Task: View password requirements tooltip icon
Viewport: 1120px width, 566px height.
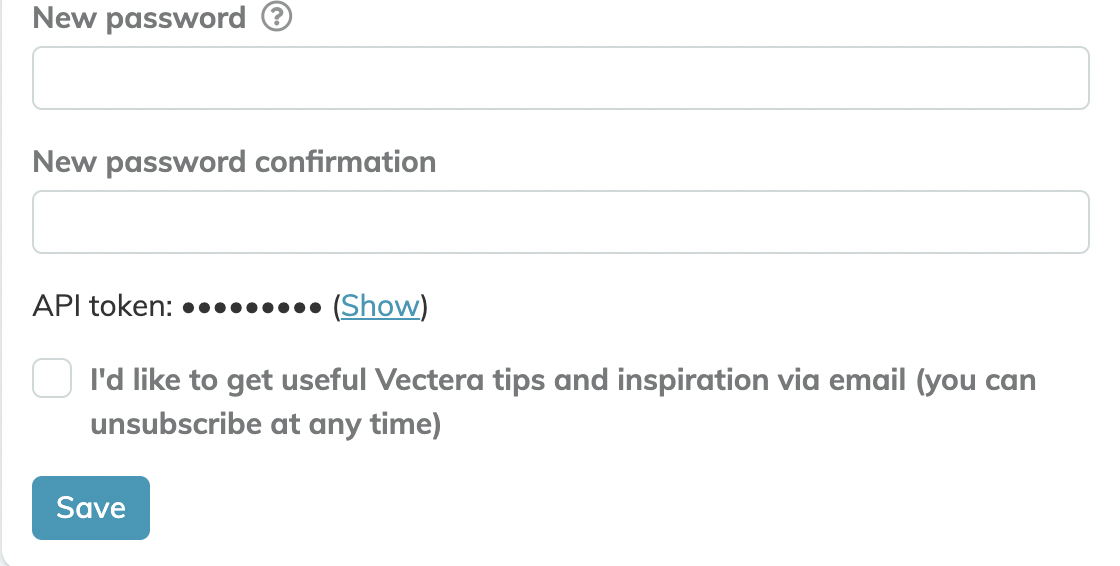Action: point(276,16)
